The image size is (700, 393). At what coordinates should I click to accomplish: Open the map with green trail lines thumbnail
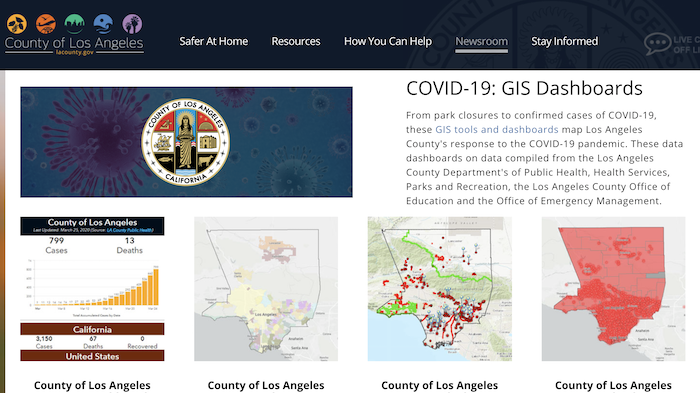pos(440,289)
